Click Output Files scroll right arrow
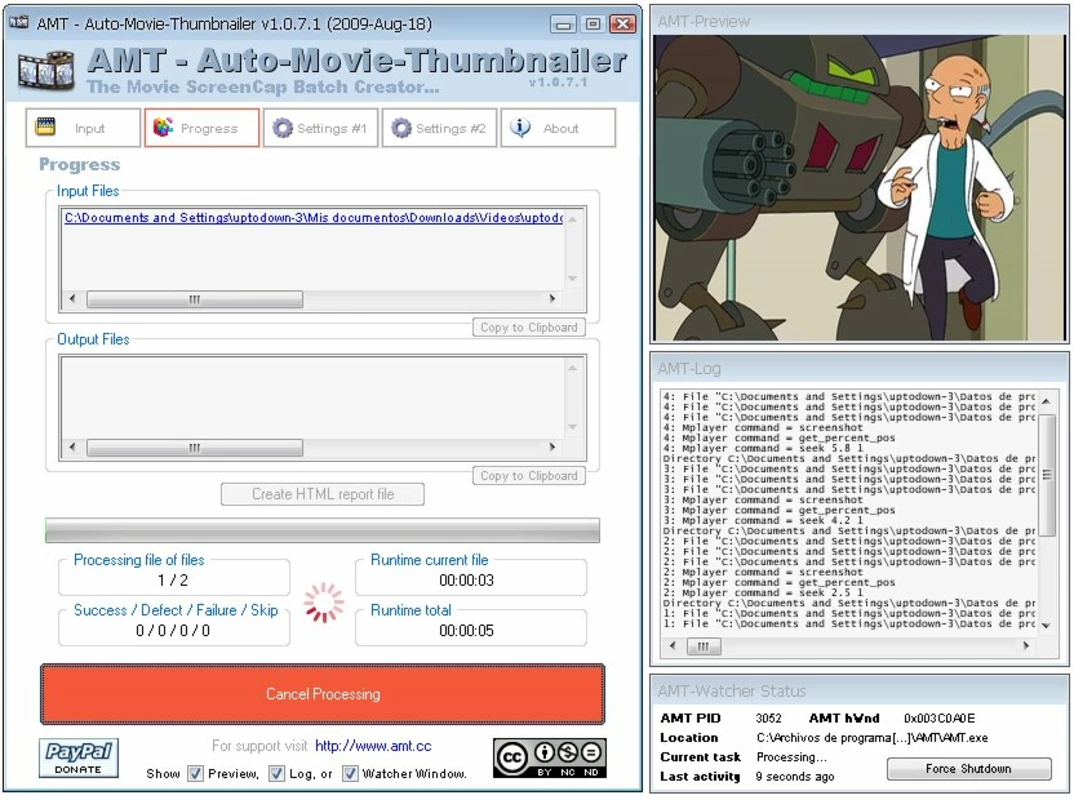The width and height of the screenshot is (1074, 800). [552, 447]
